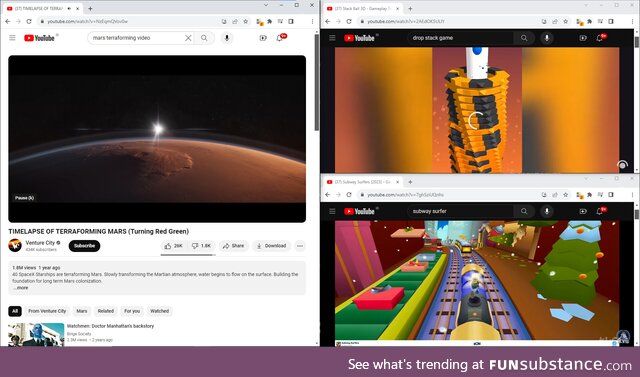Dislike the Terraforming Mars timelapse video

click(202, 246)
